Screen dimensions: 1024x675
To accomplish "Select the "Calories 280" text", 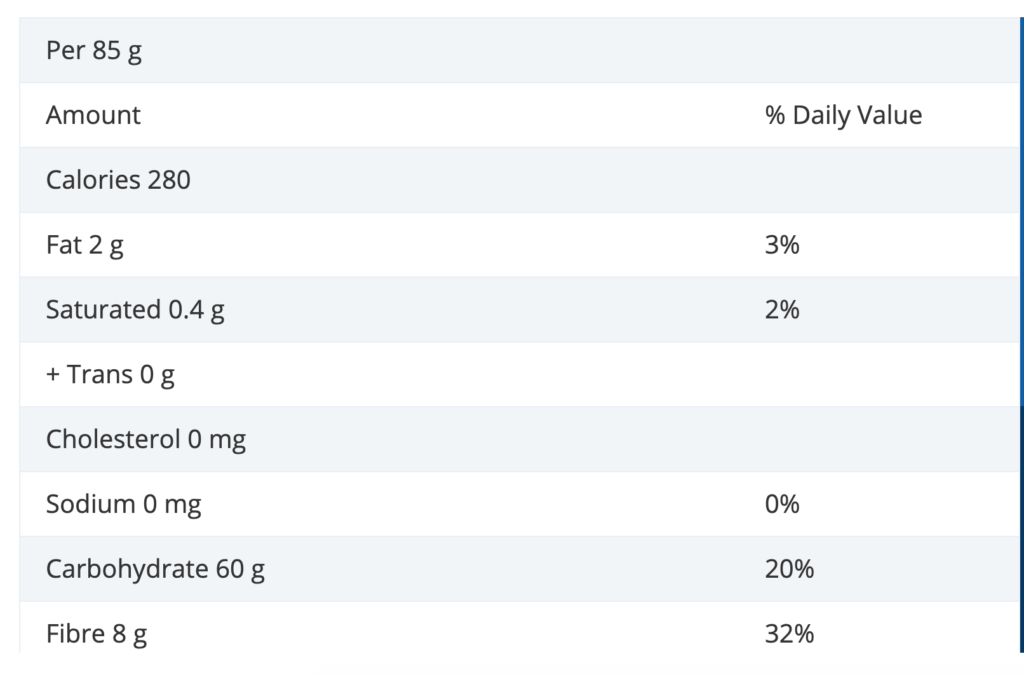I will [x=118, y=180].
